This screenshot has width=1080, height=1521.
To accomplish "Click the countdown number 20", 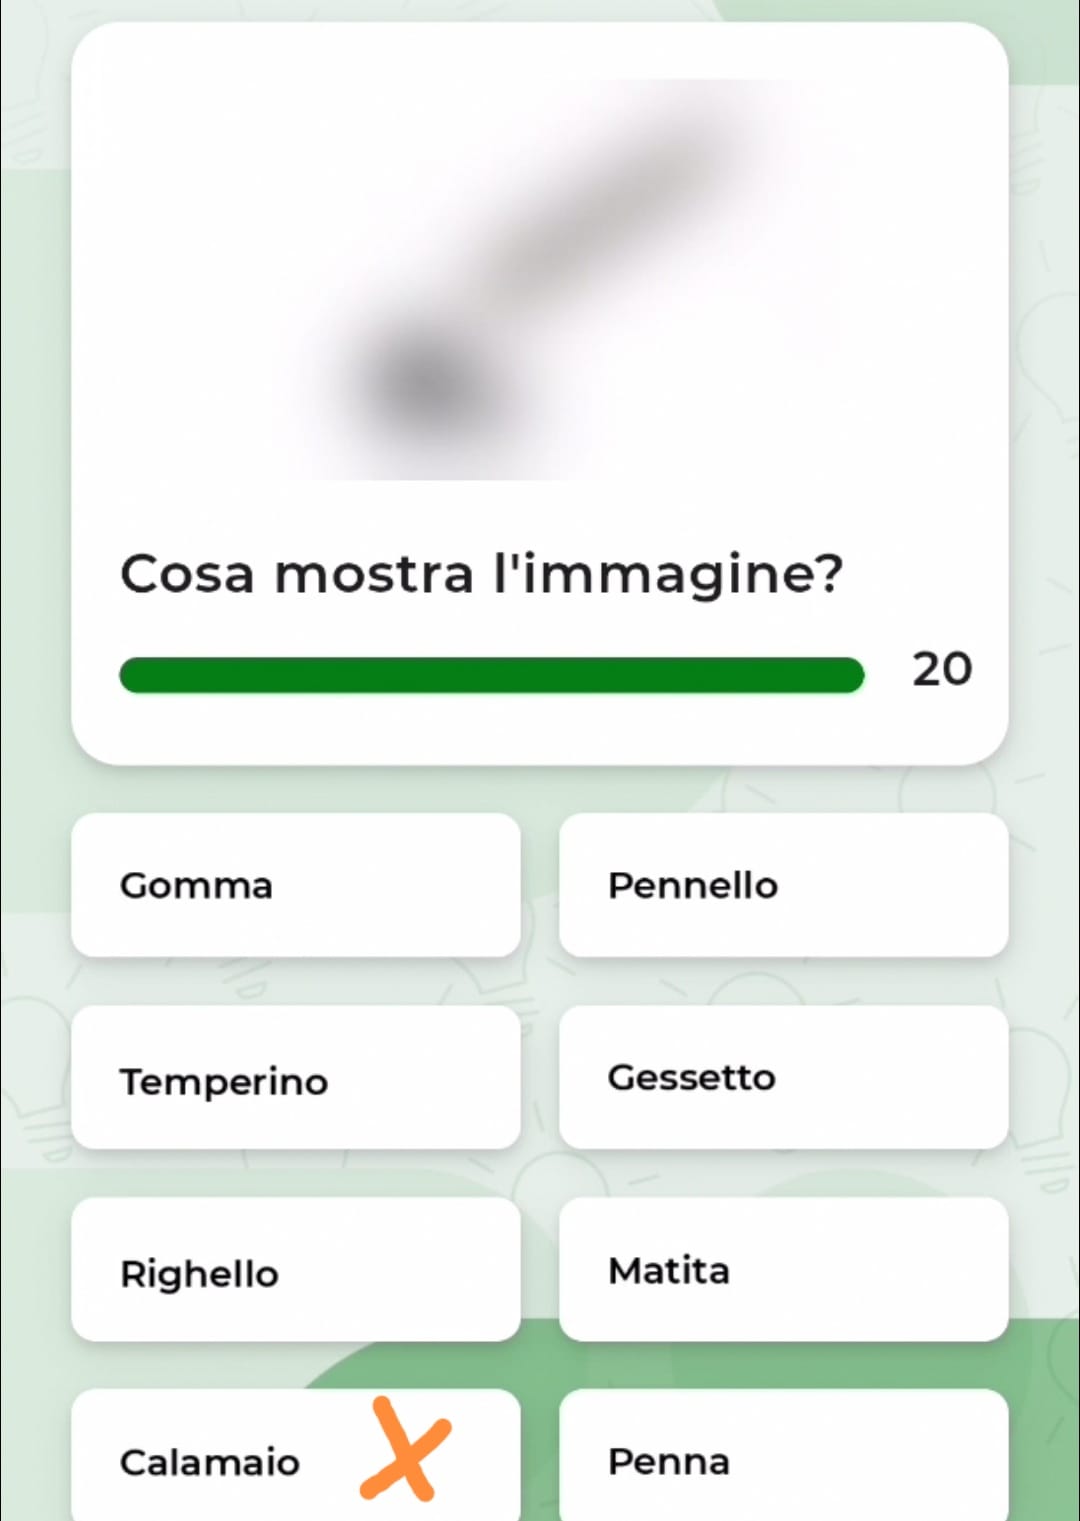I will click(941, 669).
